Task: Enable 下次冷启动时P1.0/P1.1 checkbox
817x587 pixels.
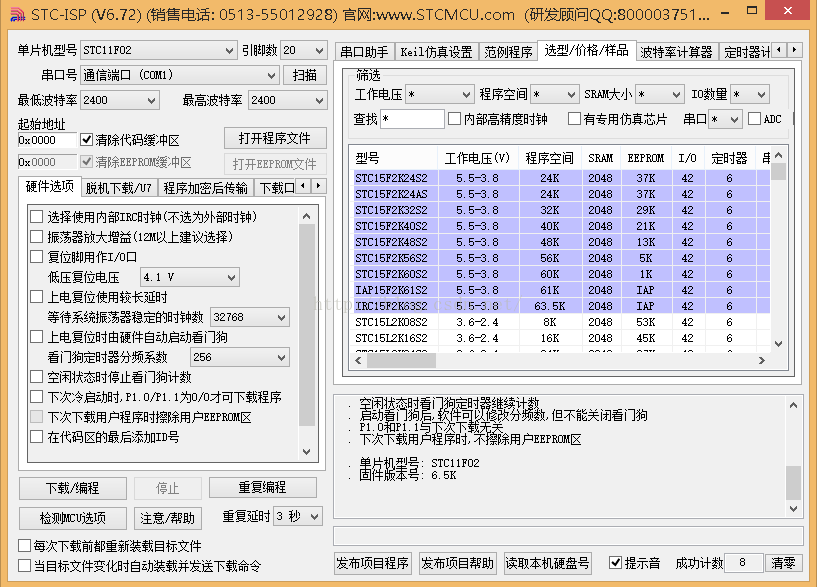Action: [x=36, y=397]
